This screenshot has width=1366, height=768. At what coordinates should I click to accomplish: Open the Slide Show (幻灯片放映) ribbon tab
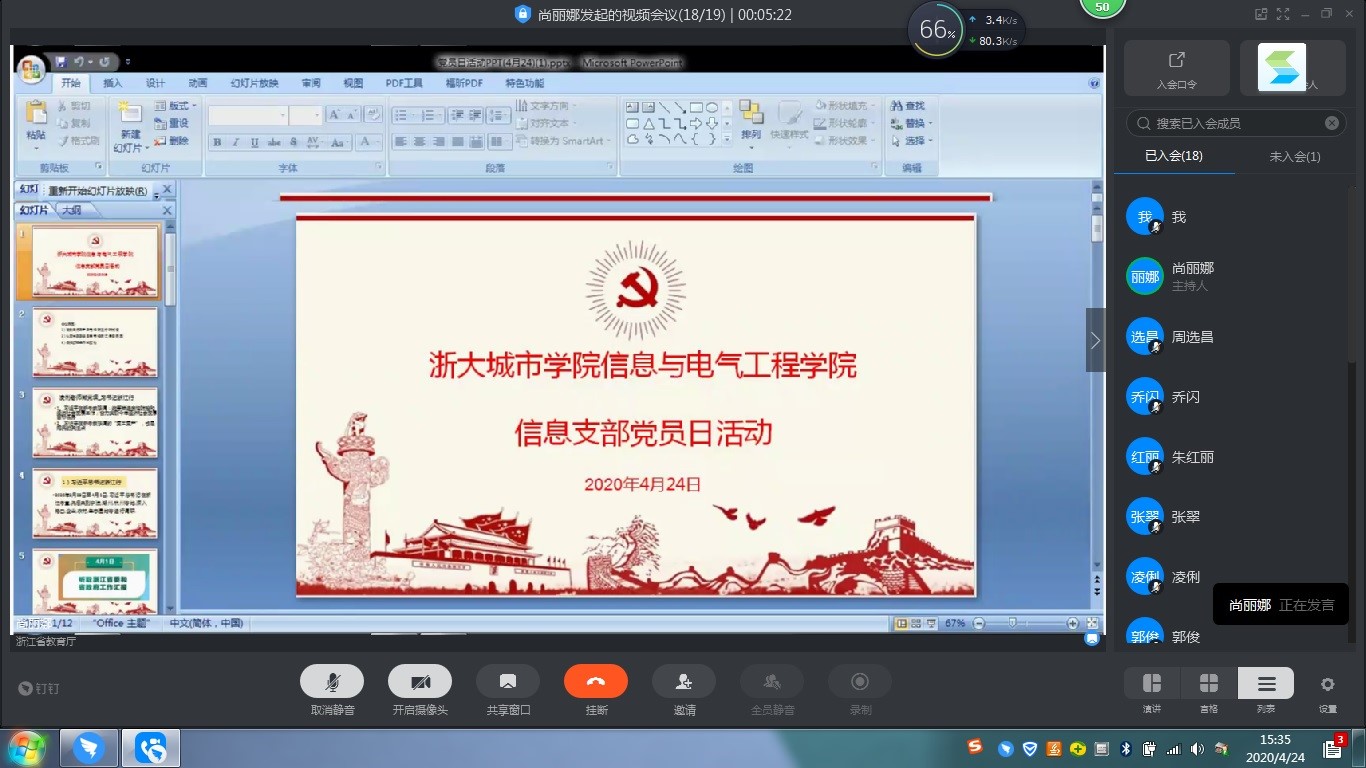pos(254,83)
